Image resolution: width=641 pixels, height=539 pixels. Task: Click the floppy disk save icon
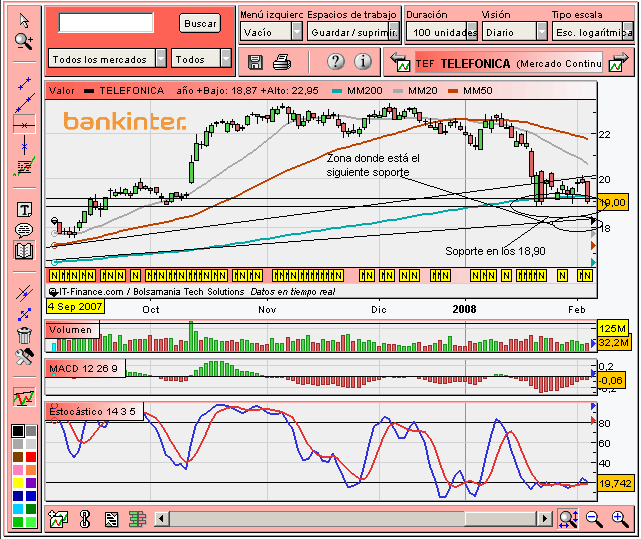point(256,63)
